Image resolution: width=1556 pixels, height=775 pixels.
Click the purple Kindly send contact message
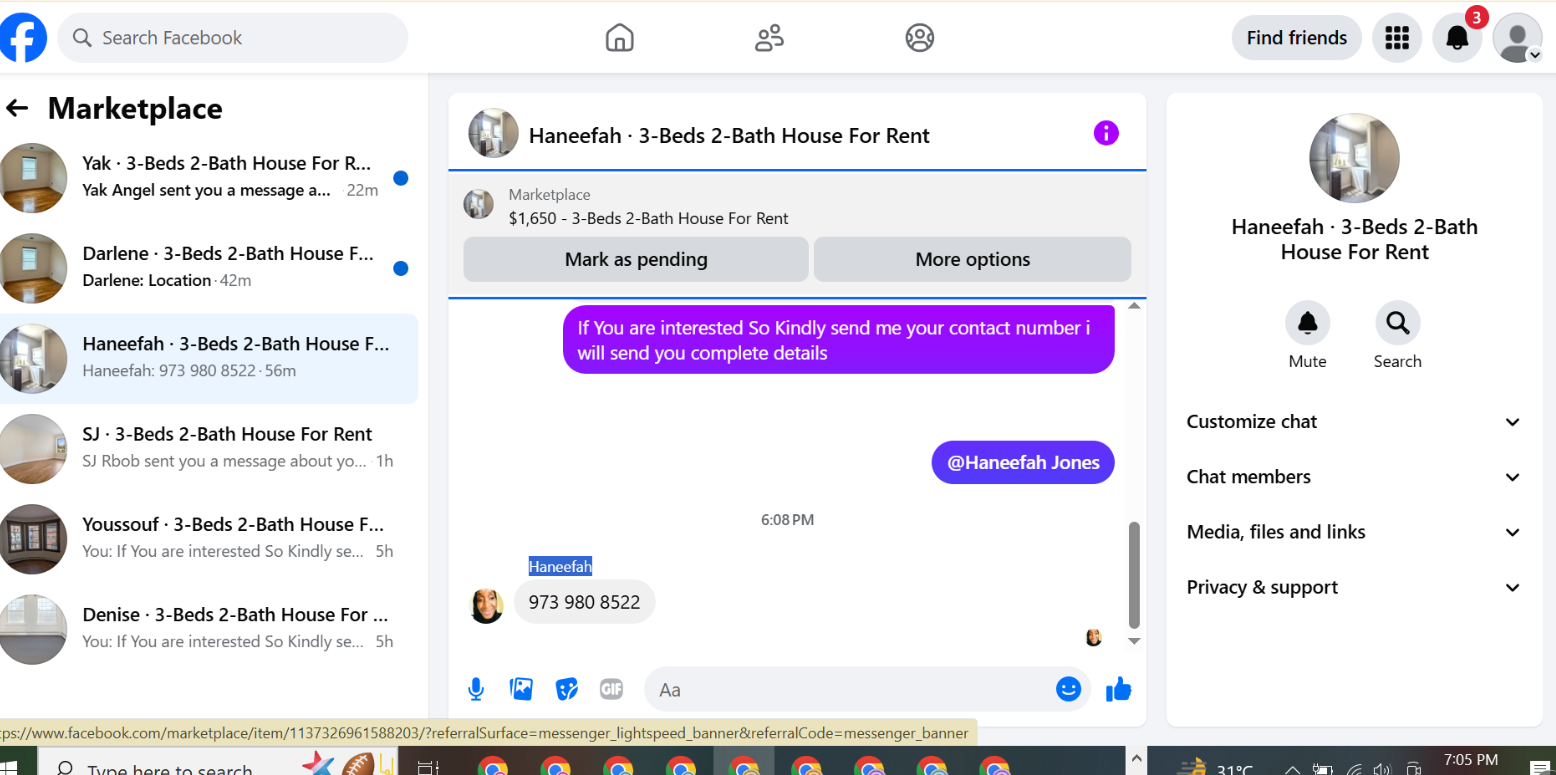click(838, 340)
